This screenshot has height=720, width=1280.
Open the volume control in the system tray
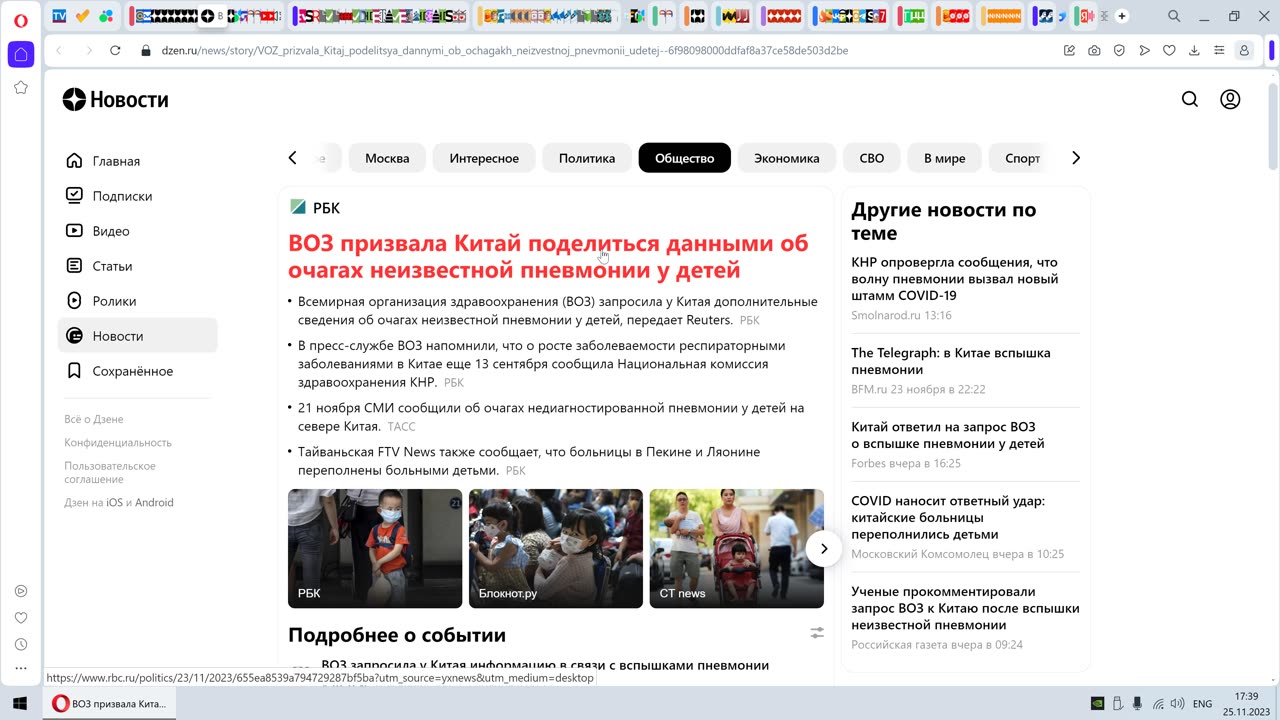(1177, 703)
